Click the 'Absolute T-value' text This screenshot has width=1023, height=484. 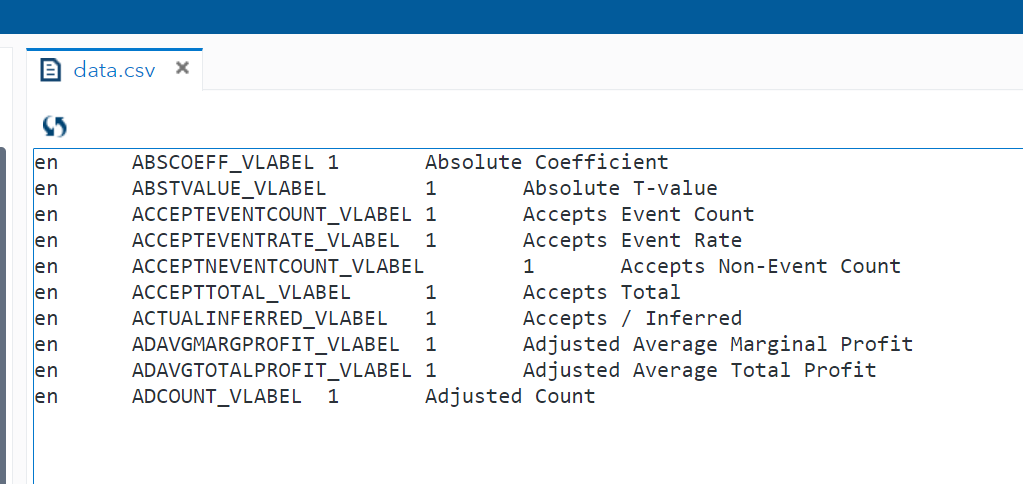click(x=619, y=188)
